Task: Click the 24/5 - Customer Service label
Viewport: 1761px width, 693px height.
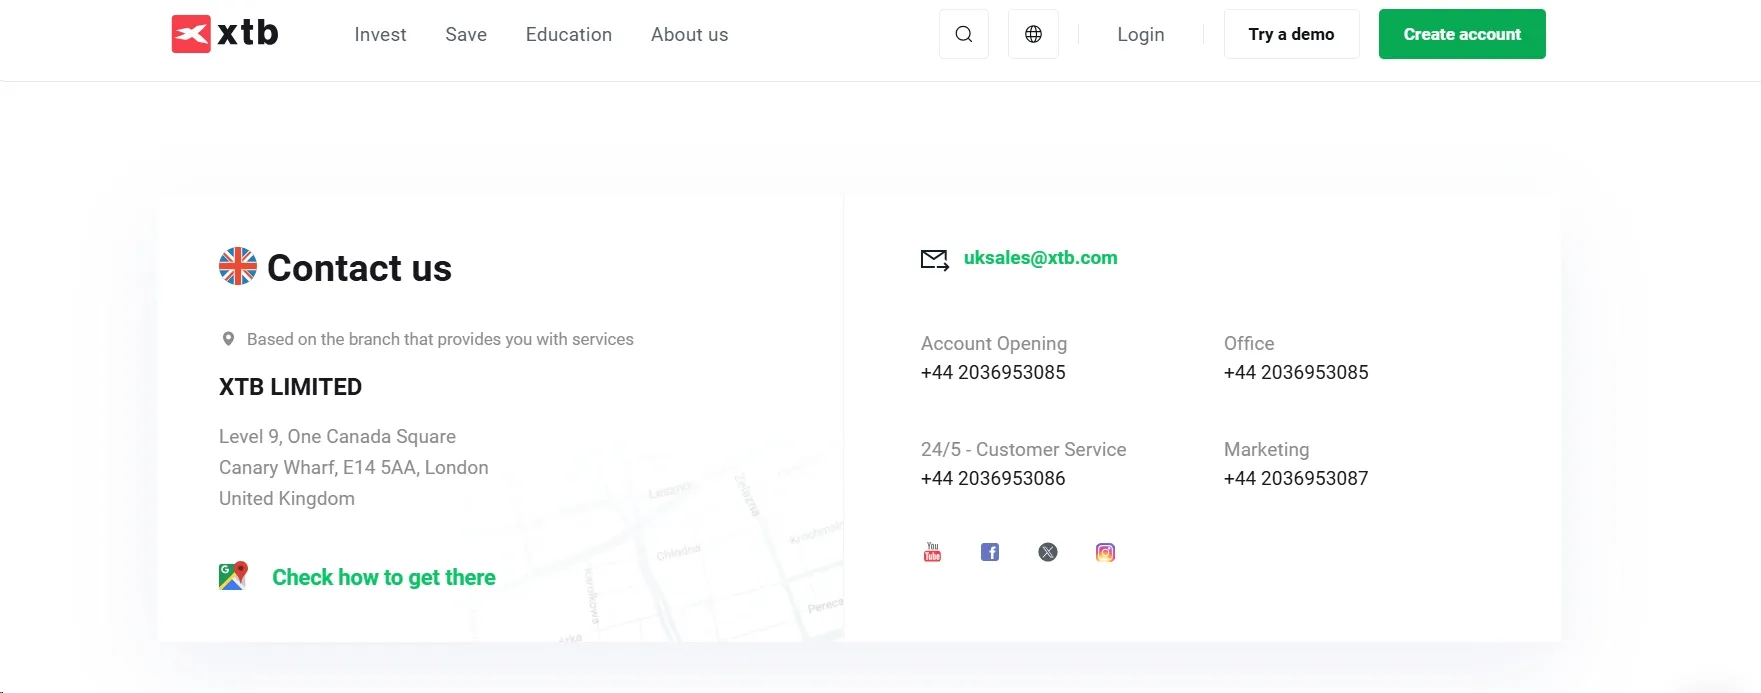Action: click(x=1023, y=449)
